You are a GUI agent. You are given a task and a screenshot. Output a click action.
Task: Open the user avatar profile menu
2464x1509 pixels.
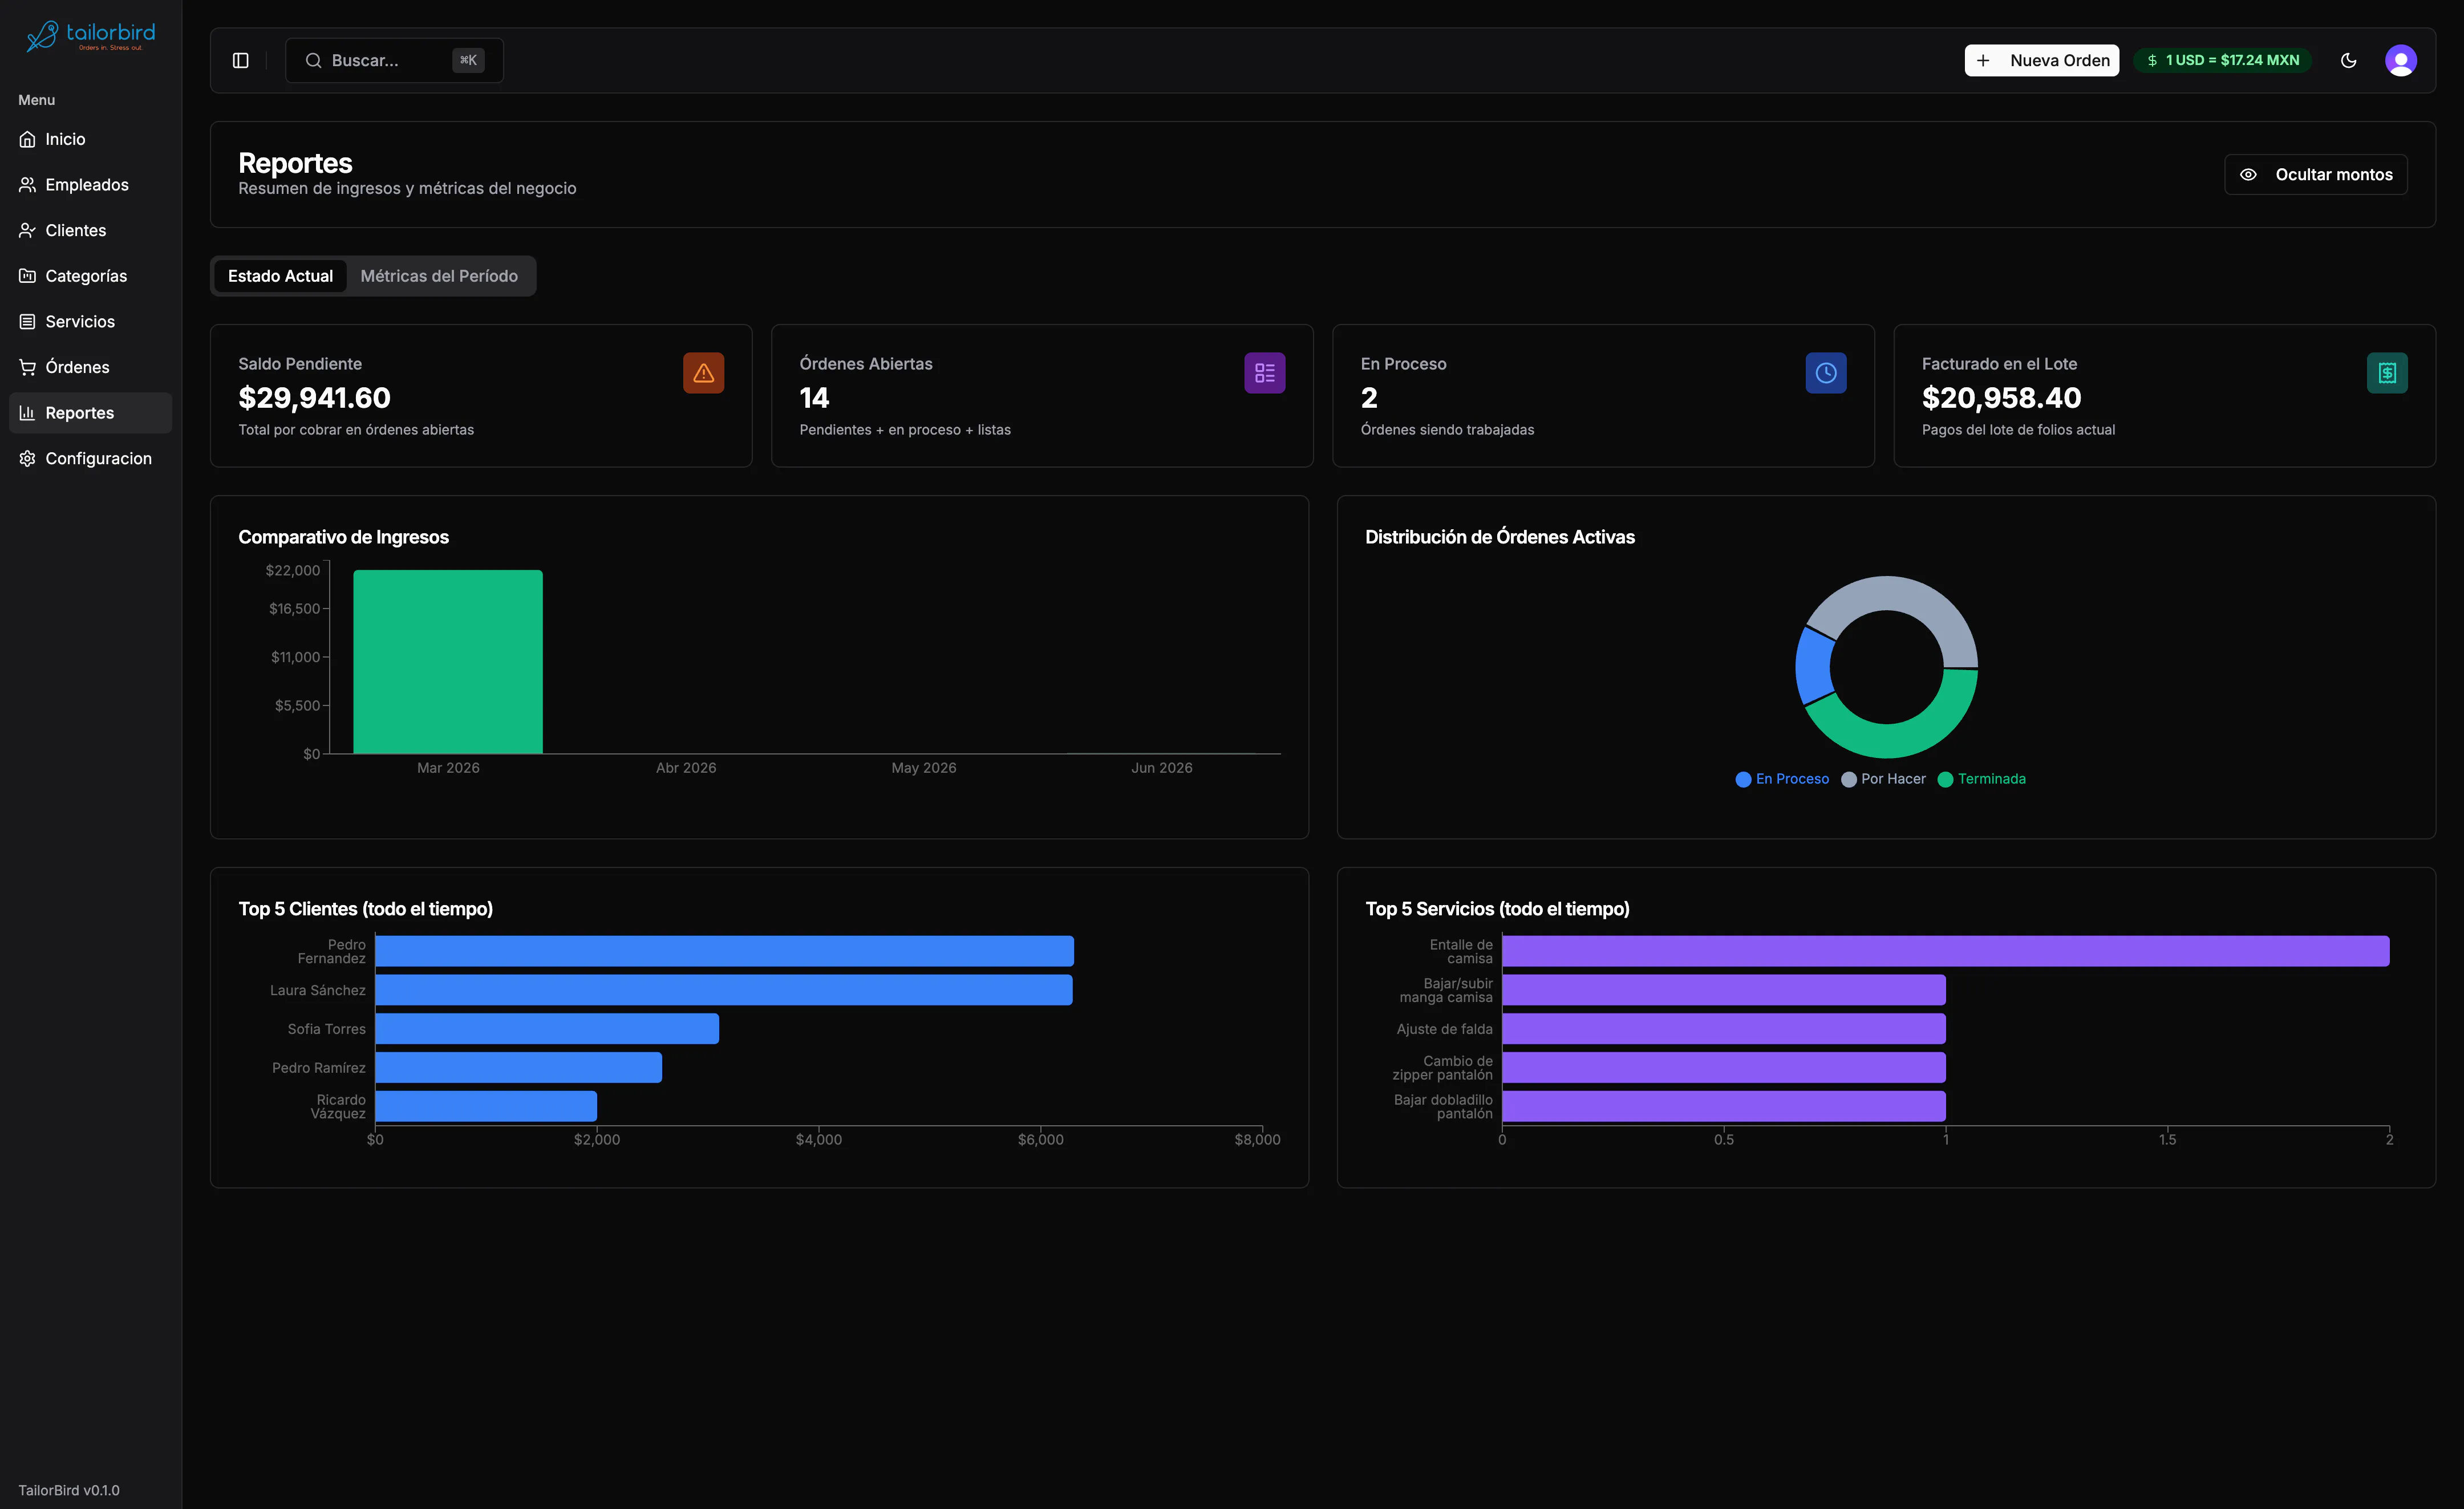coord(2401,60)
